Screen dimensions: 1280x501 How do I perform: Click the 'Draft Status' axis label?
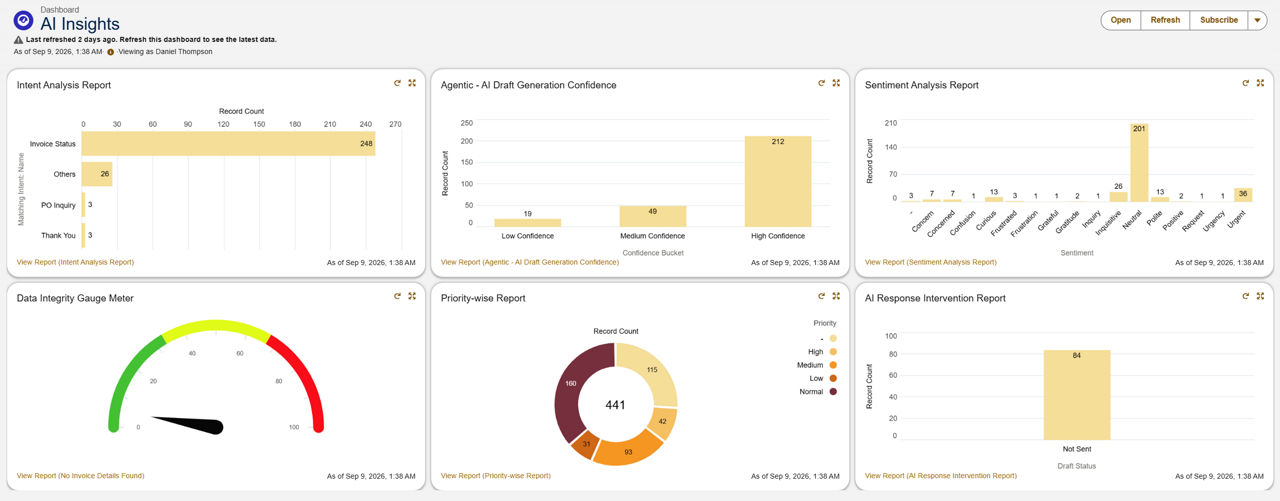pos(1077,466)
